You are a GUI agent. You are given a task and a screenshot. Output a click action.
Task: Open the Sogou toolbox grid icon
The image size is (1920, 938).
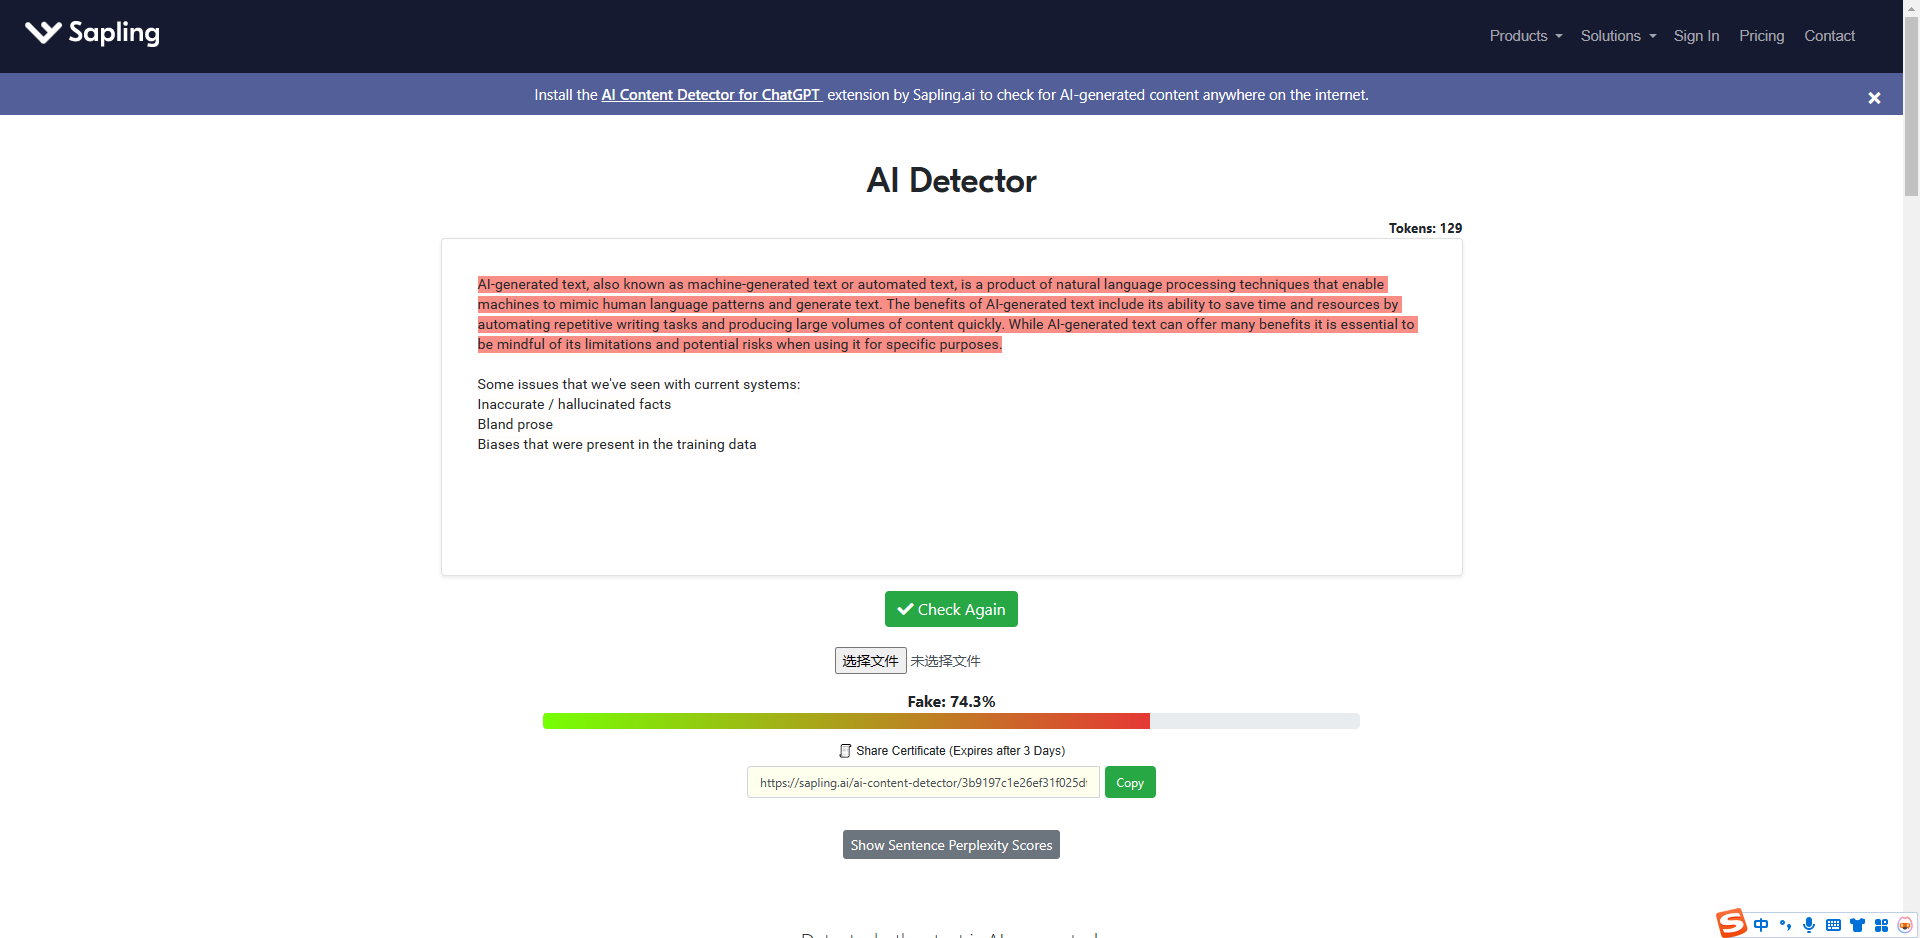pyautogui.click(x=1883, y=925)
